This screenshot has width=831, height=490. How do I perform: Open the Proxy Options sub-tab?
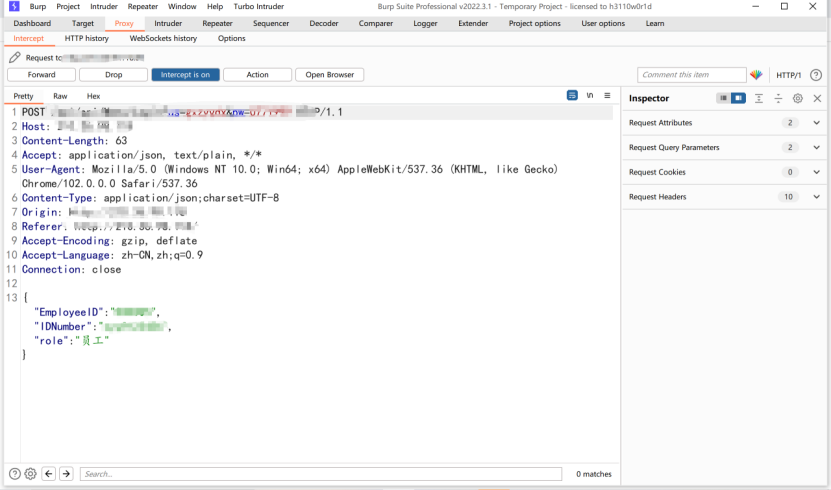[232, 38]
